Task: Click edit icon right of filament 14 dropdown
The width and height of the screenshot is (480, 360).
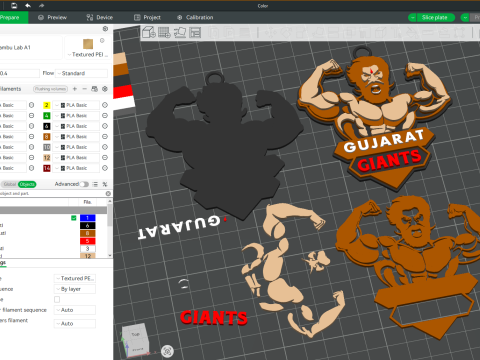Action: [x=105, y=168]
